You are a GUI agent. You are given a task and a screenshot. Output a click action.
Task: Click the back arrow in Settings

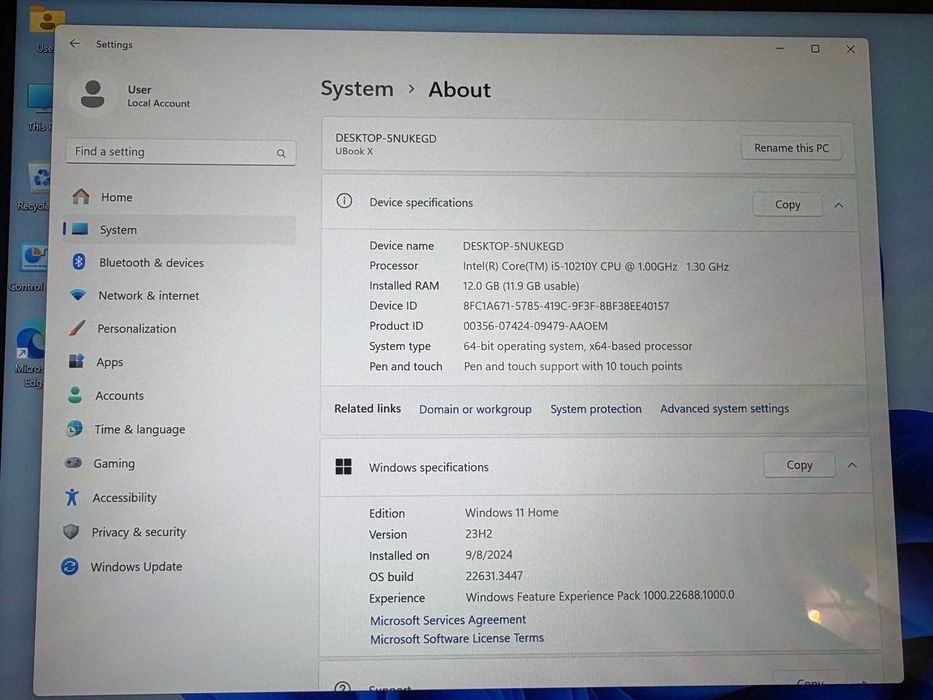(74, 43)
